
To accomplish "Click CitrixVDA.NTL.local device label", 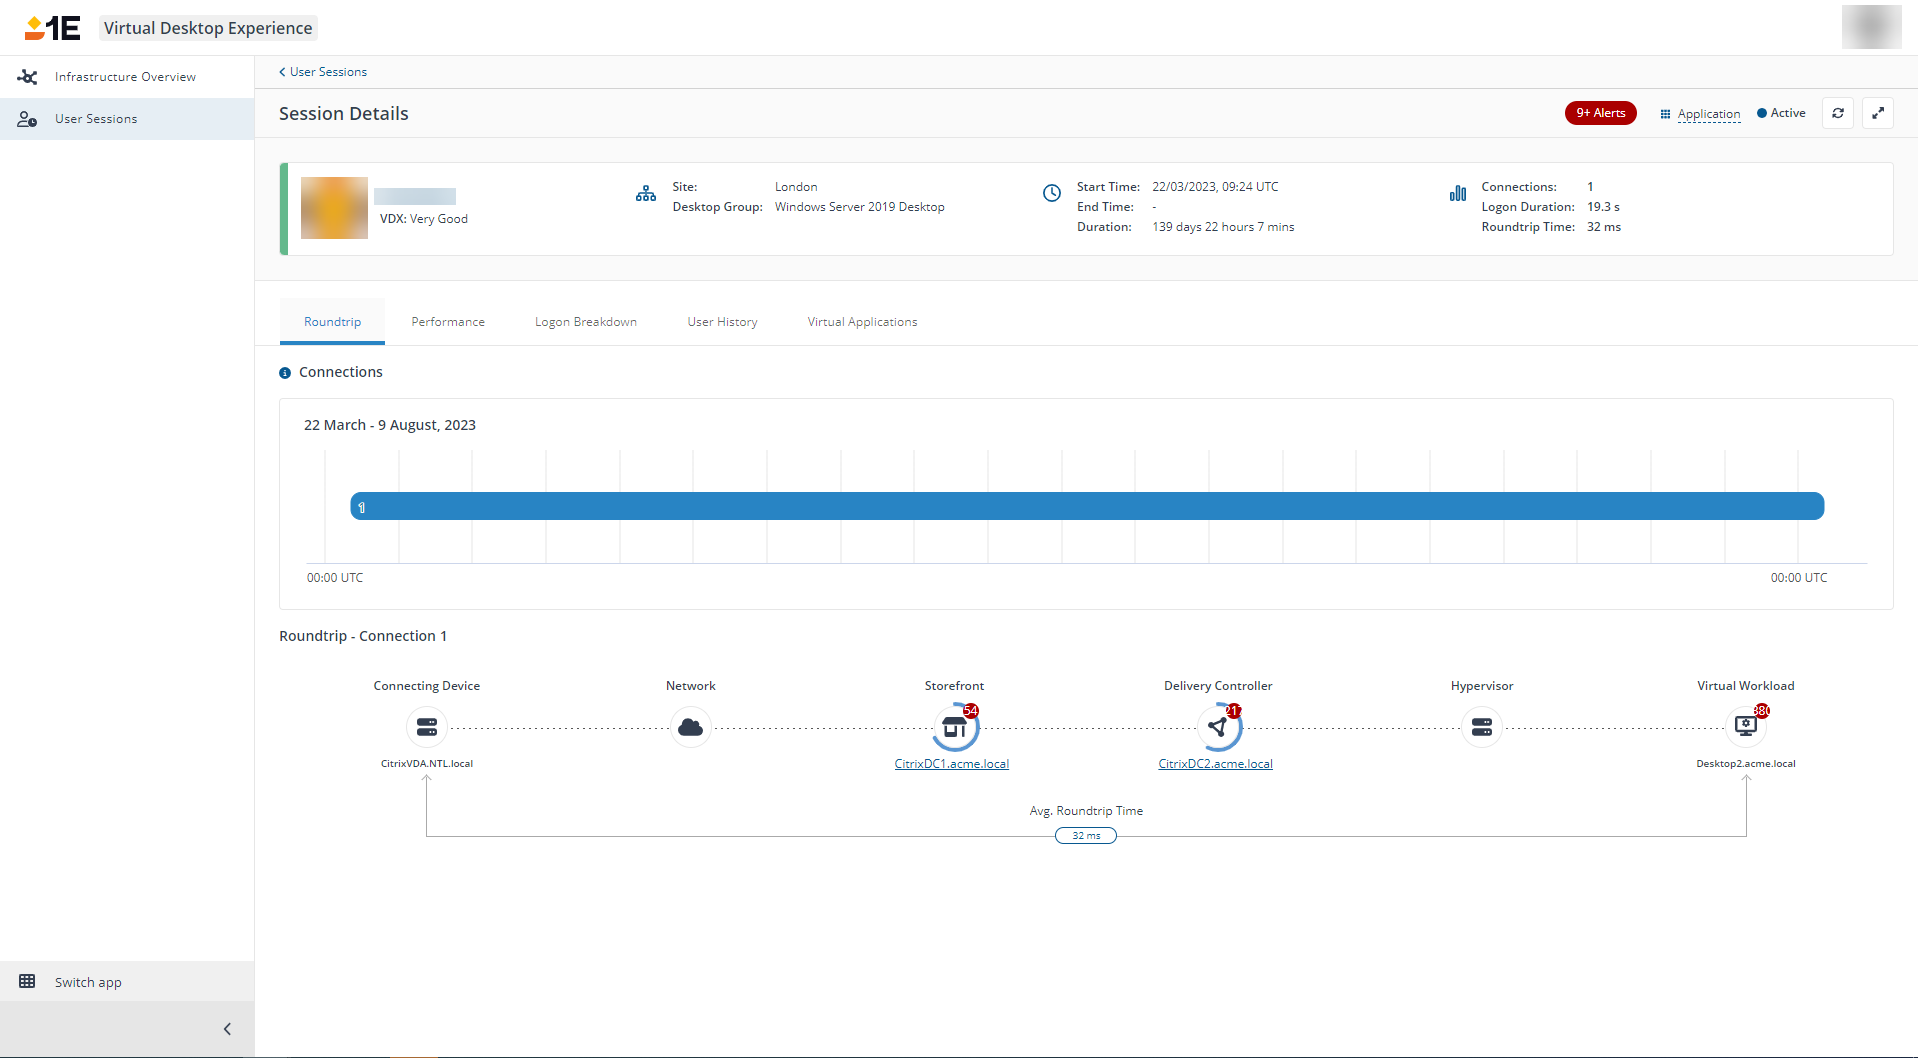I will [427, 764].
